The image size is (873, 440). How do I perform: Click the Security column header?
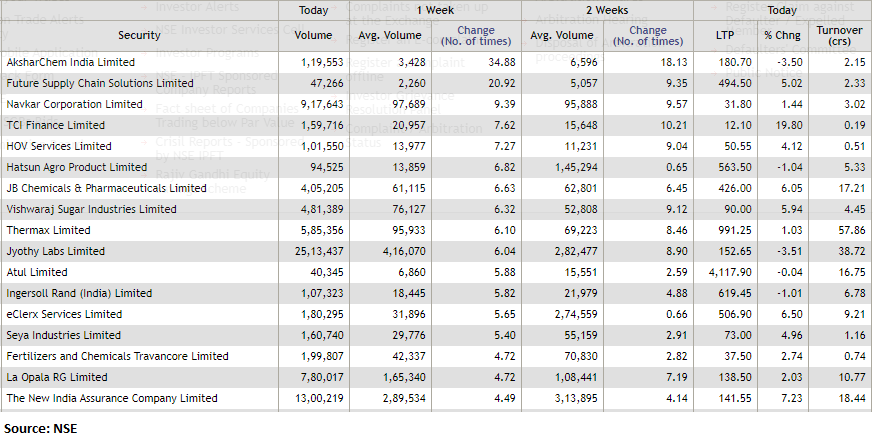139,35
